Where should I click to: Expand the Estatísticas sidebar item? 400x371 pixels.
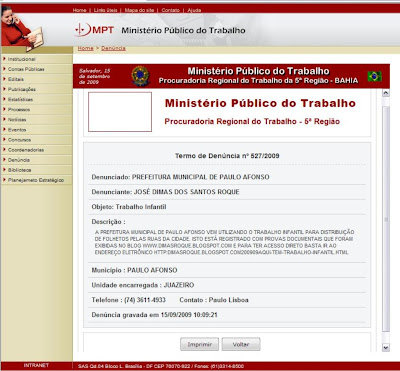point(37,99)
